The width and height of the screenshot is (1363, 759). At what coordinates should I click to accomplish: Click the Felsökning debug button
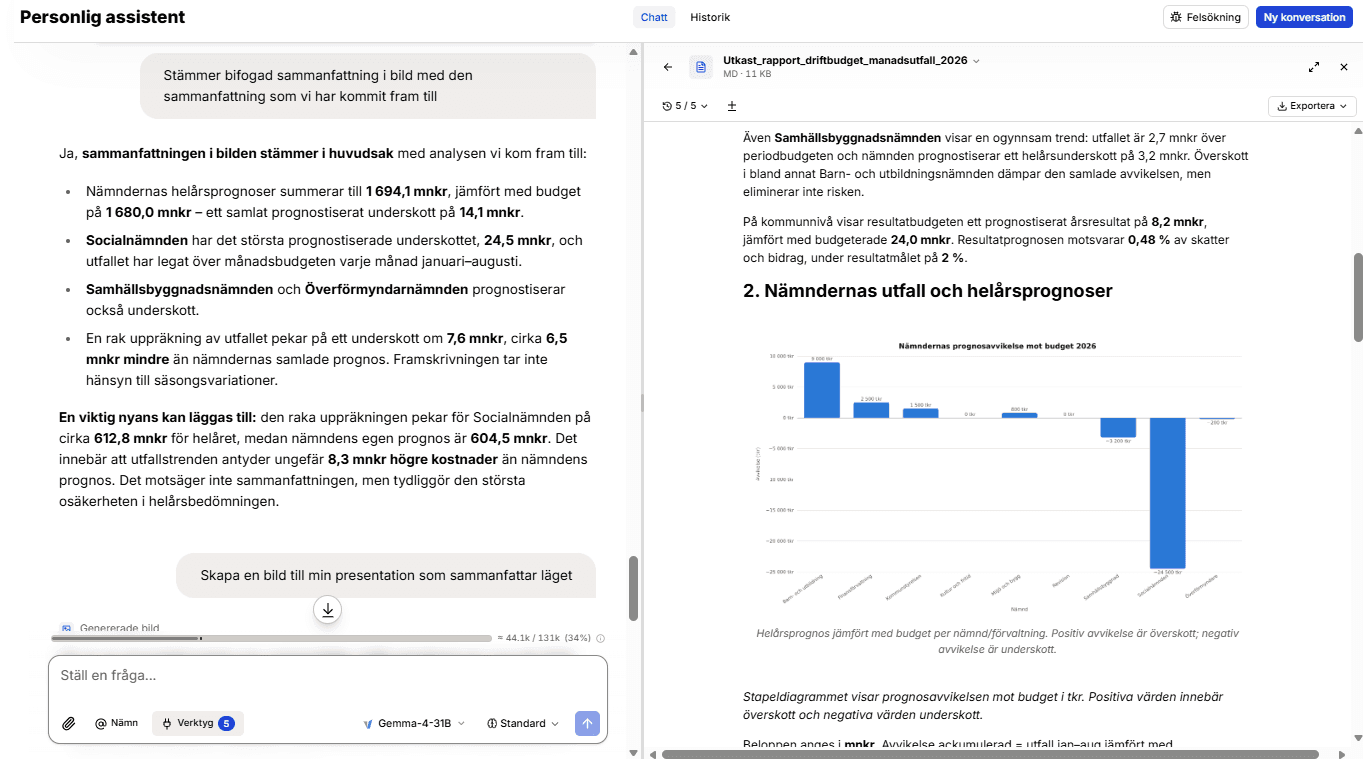coord(1206,17)
